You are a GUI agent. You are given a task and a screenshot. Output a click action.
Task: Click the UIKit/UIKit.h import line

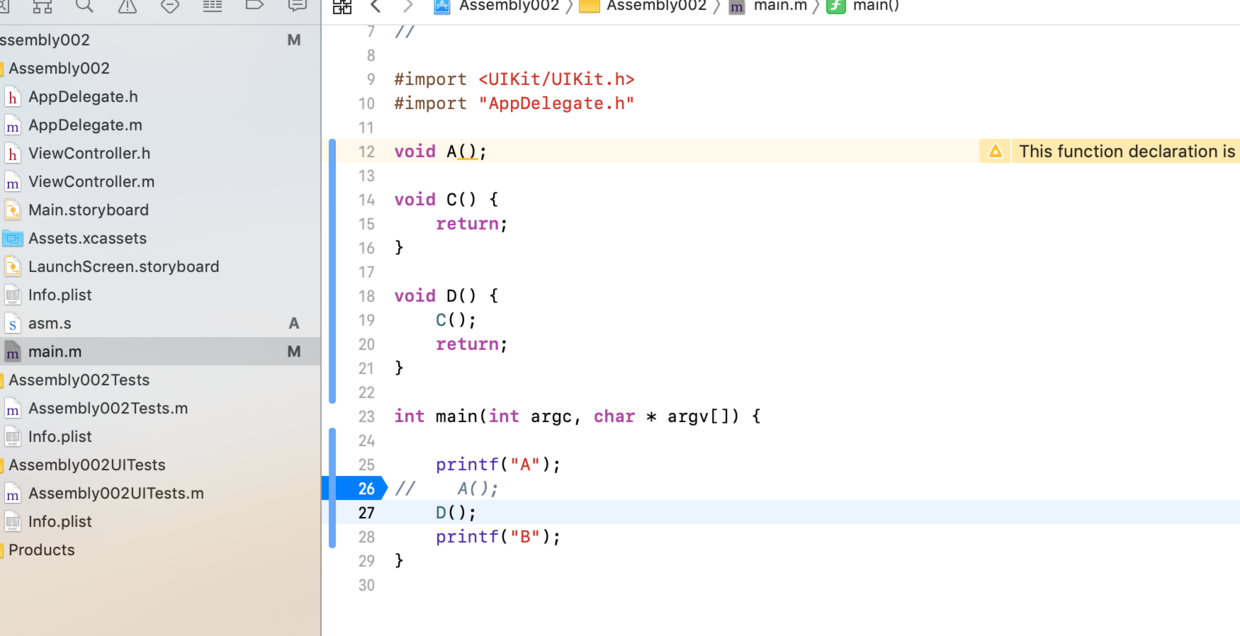click(x=514, y=79)
